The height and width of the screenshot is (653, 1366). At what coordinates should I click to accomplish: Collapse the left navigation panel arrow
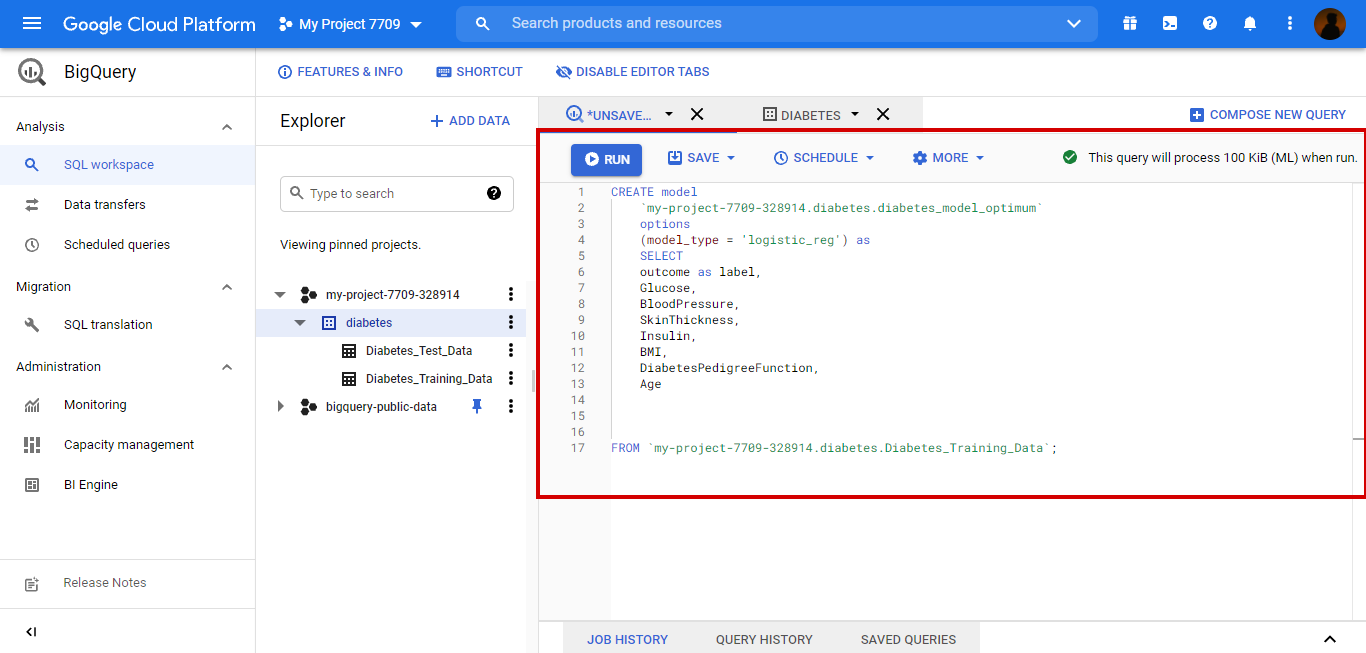(x=31, y=632)
